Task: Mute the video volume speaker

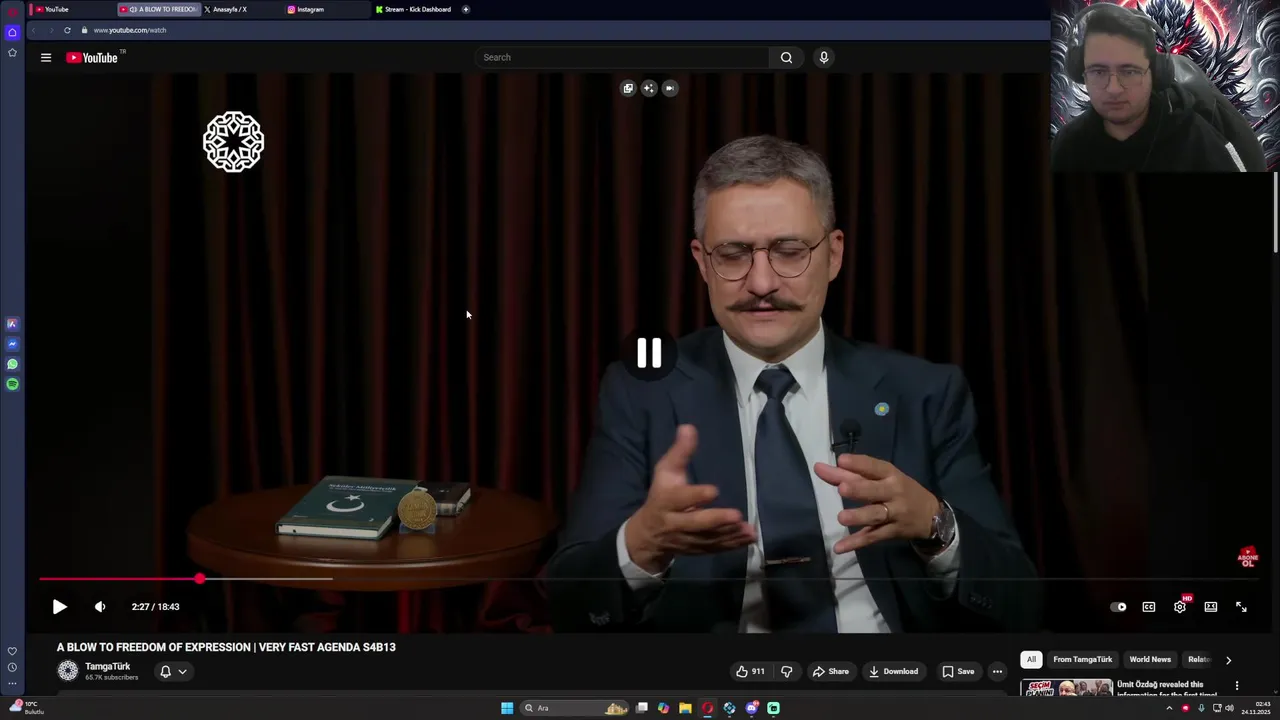Action: (100, 607)
